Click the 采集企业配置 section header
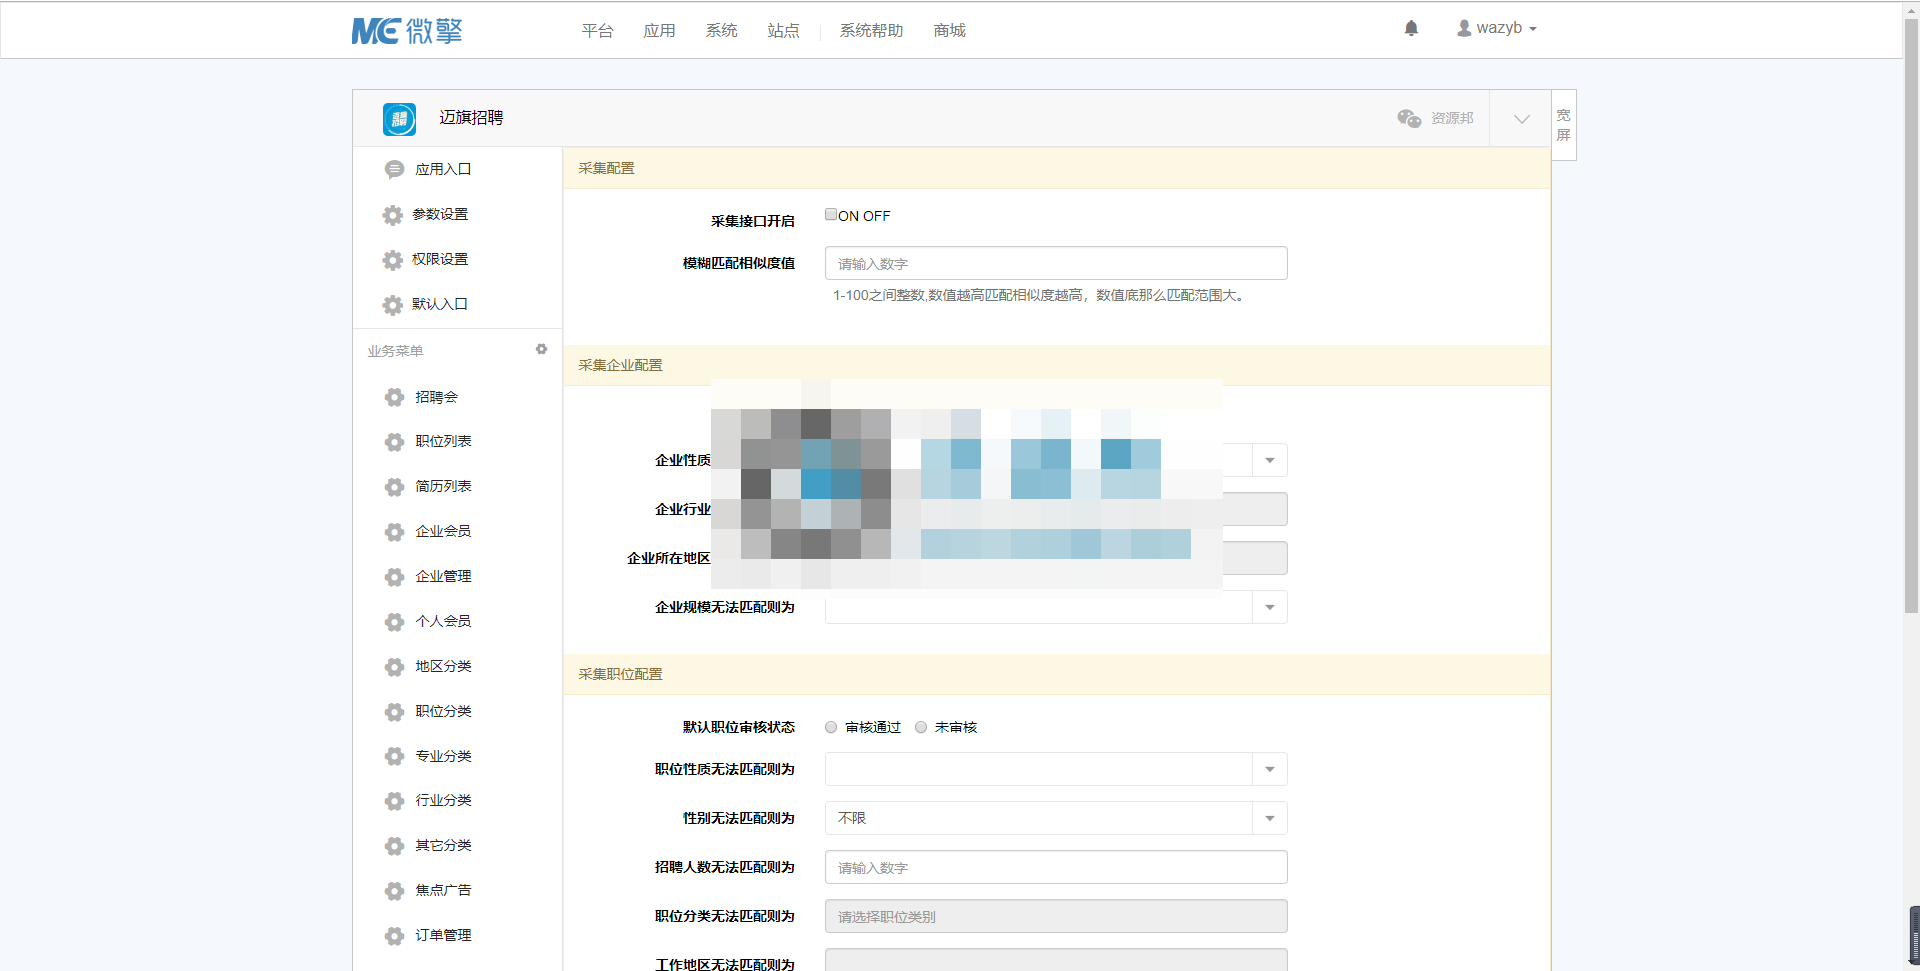 pos(1056,365)
